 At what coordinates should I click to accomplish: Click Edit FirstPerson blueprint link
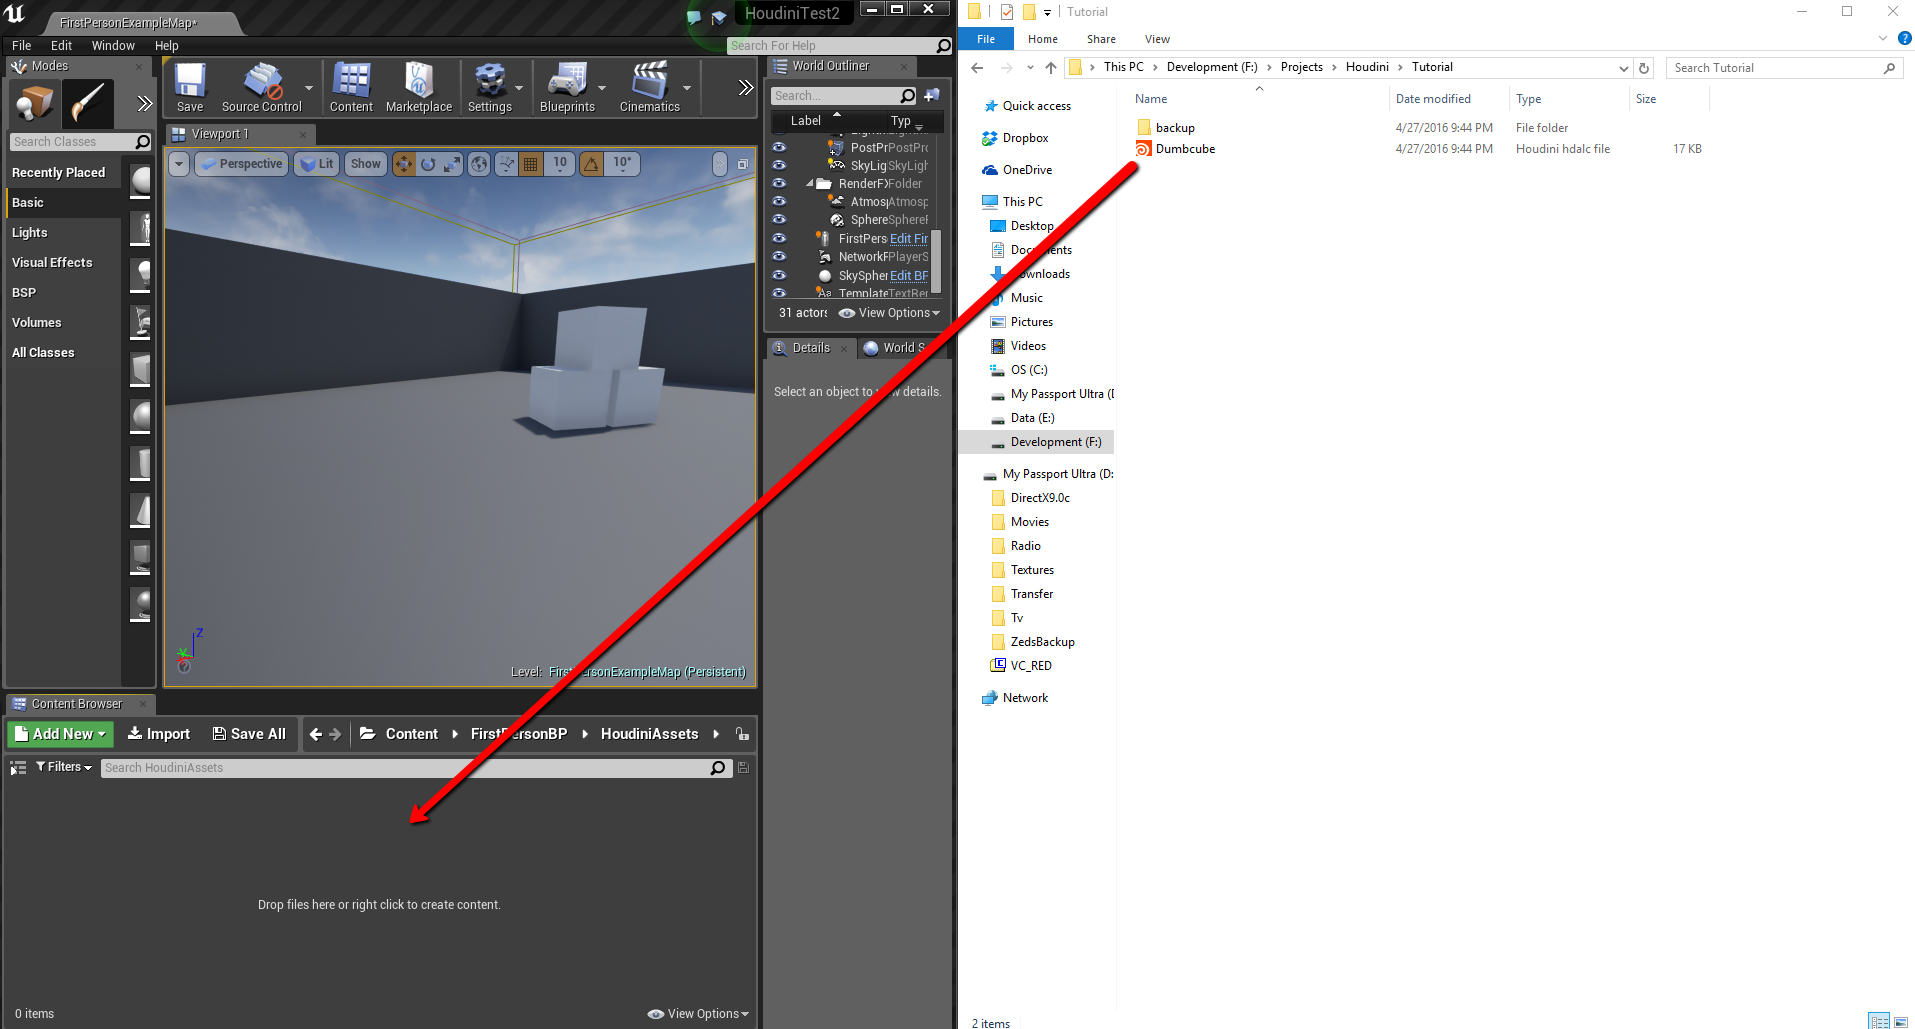909,239
